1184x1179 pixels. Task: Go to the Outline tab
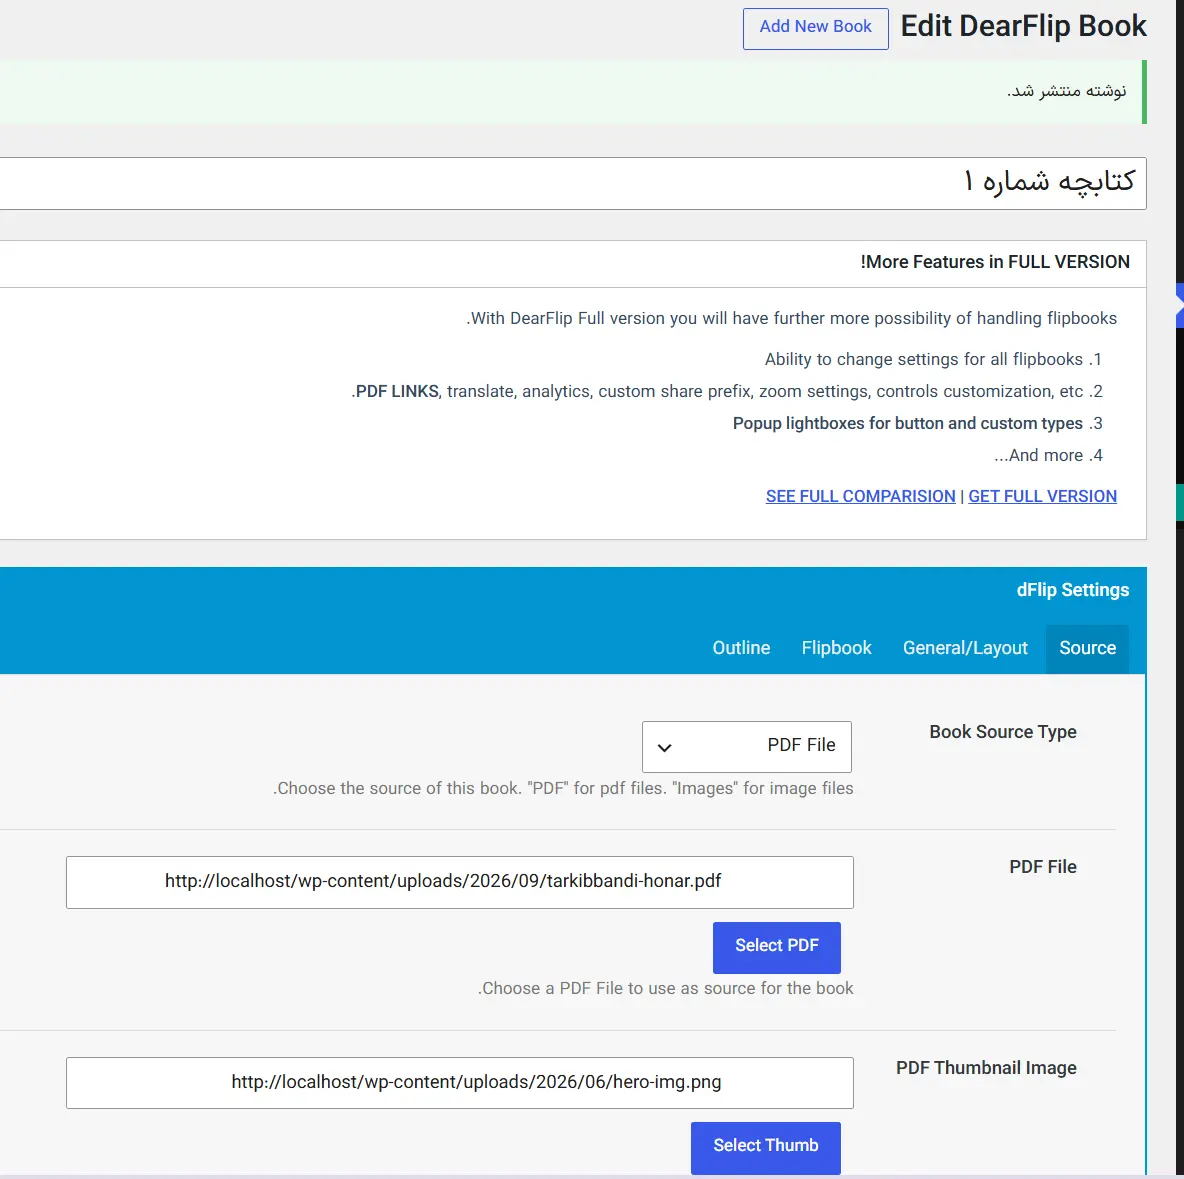742,648
